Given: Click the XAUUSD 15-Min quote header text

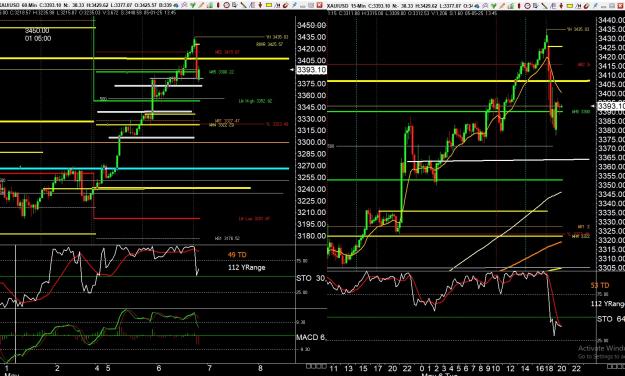Looking at the screenshot, I should [400, 6].
